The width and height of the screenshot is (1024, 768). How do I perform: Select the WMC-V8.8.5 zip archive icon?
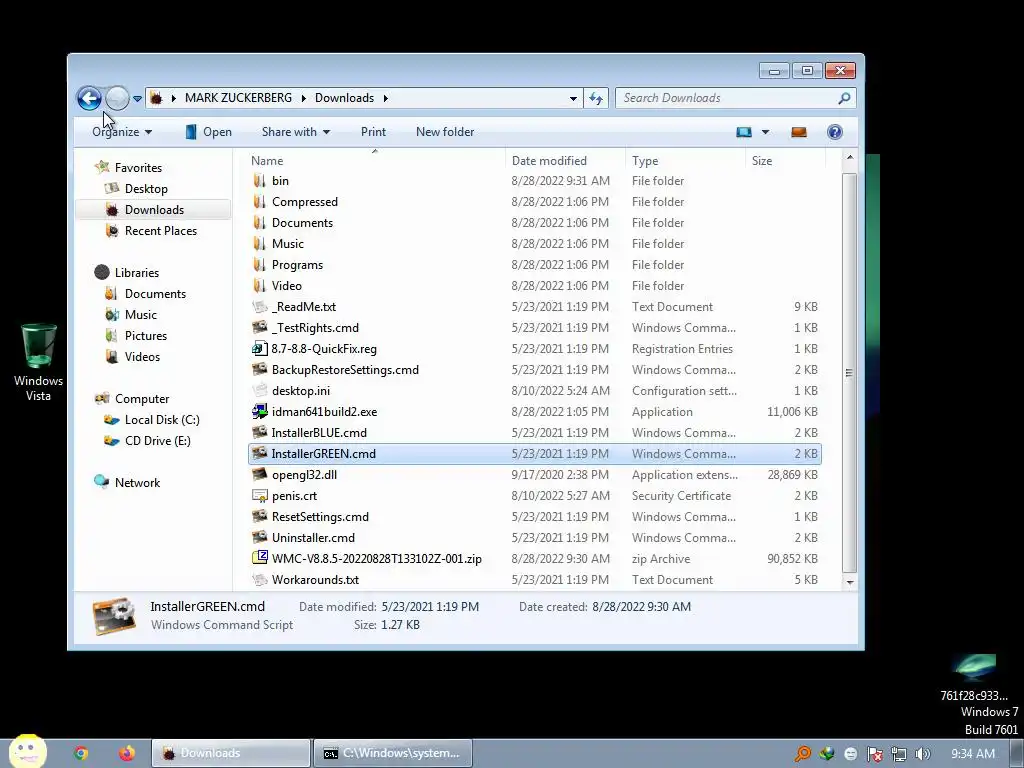259,558
